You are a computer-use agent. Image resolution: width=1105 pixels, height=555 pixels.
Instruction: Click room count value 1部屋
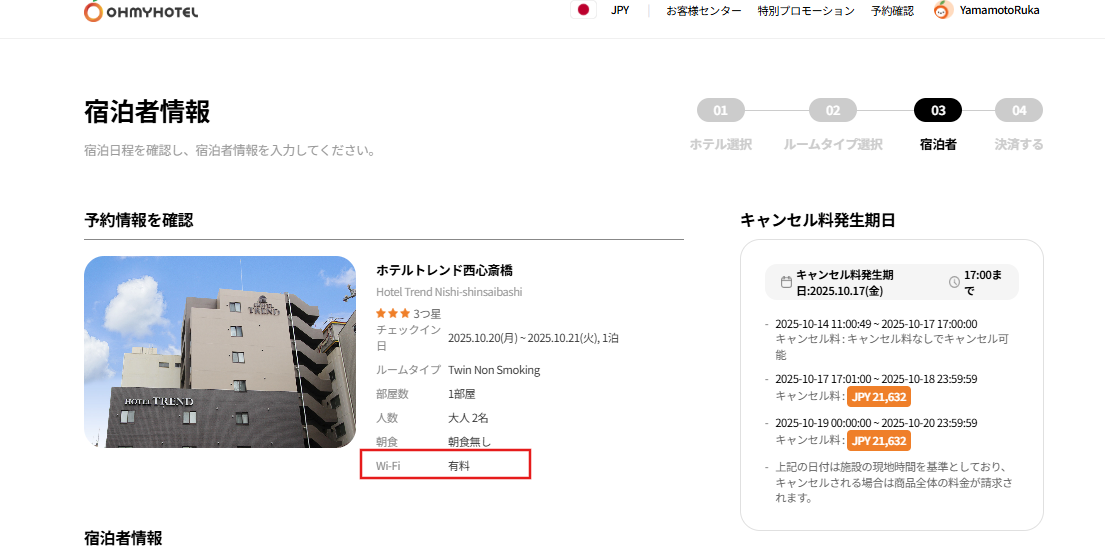462,394
